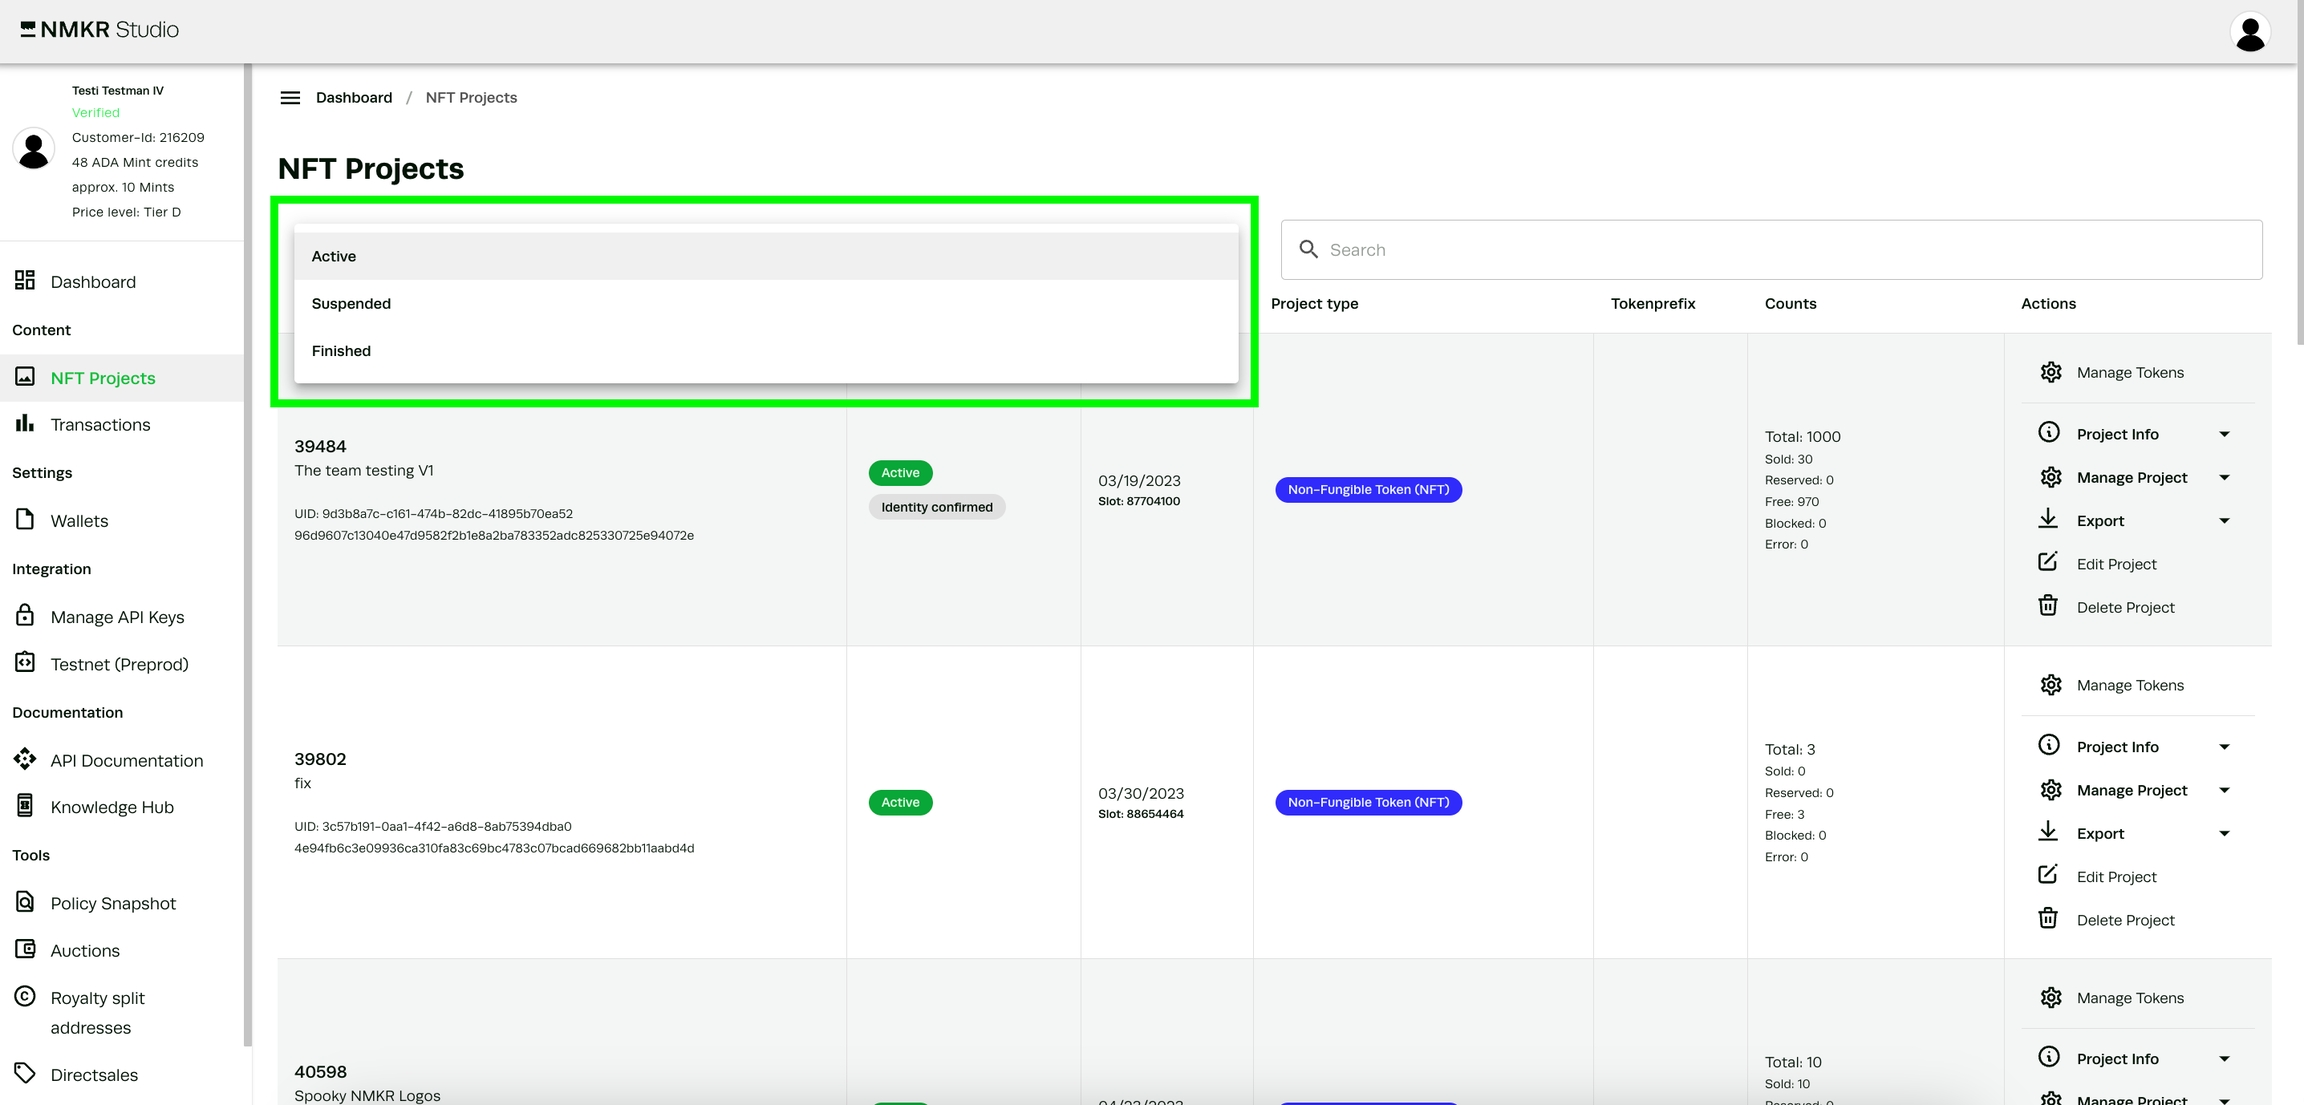
Task: Open the Policy Snapshot tool
Action: (112, 903)
